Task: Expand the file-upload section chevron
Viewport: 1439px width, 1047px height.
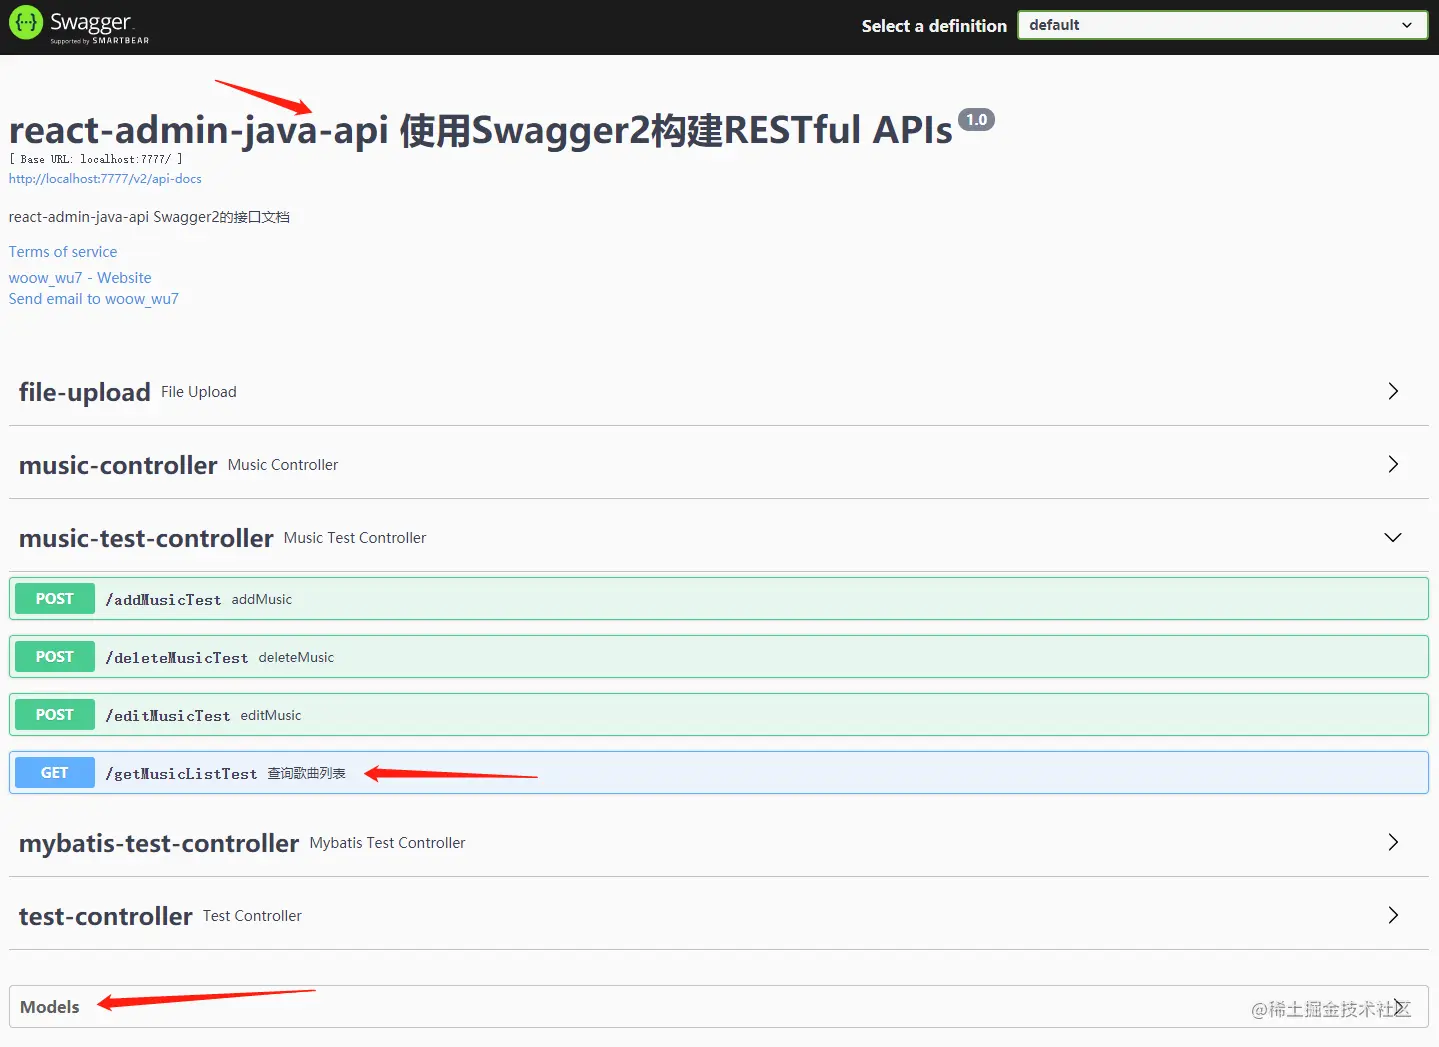Action: coord(1393,391)
